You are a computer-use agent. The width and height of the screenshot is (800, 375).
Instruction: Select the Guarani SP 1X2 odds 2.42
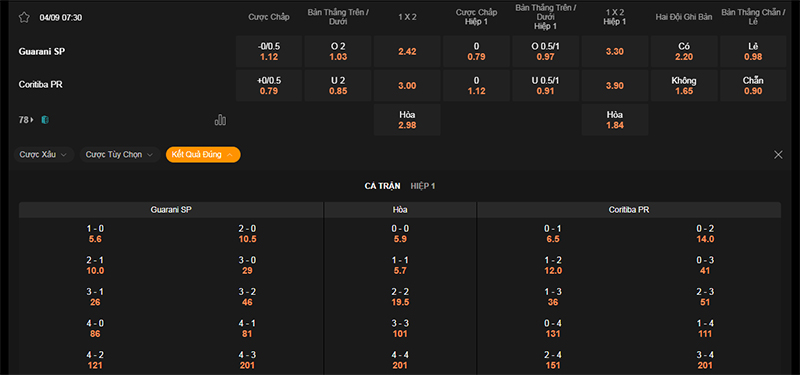(407, 52)
